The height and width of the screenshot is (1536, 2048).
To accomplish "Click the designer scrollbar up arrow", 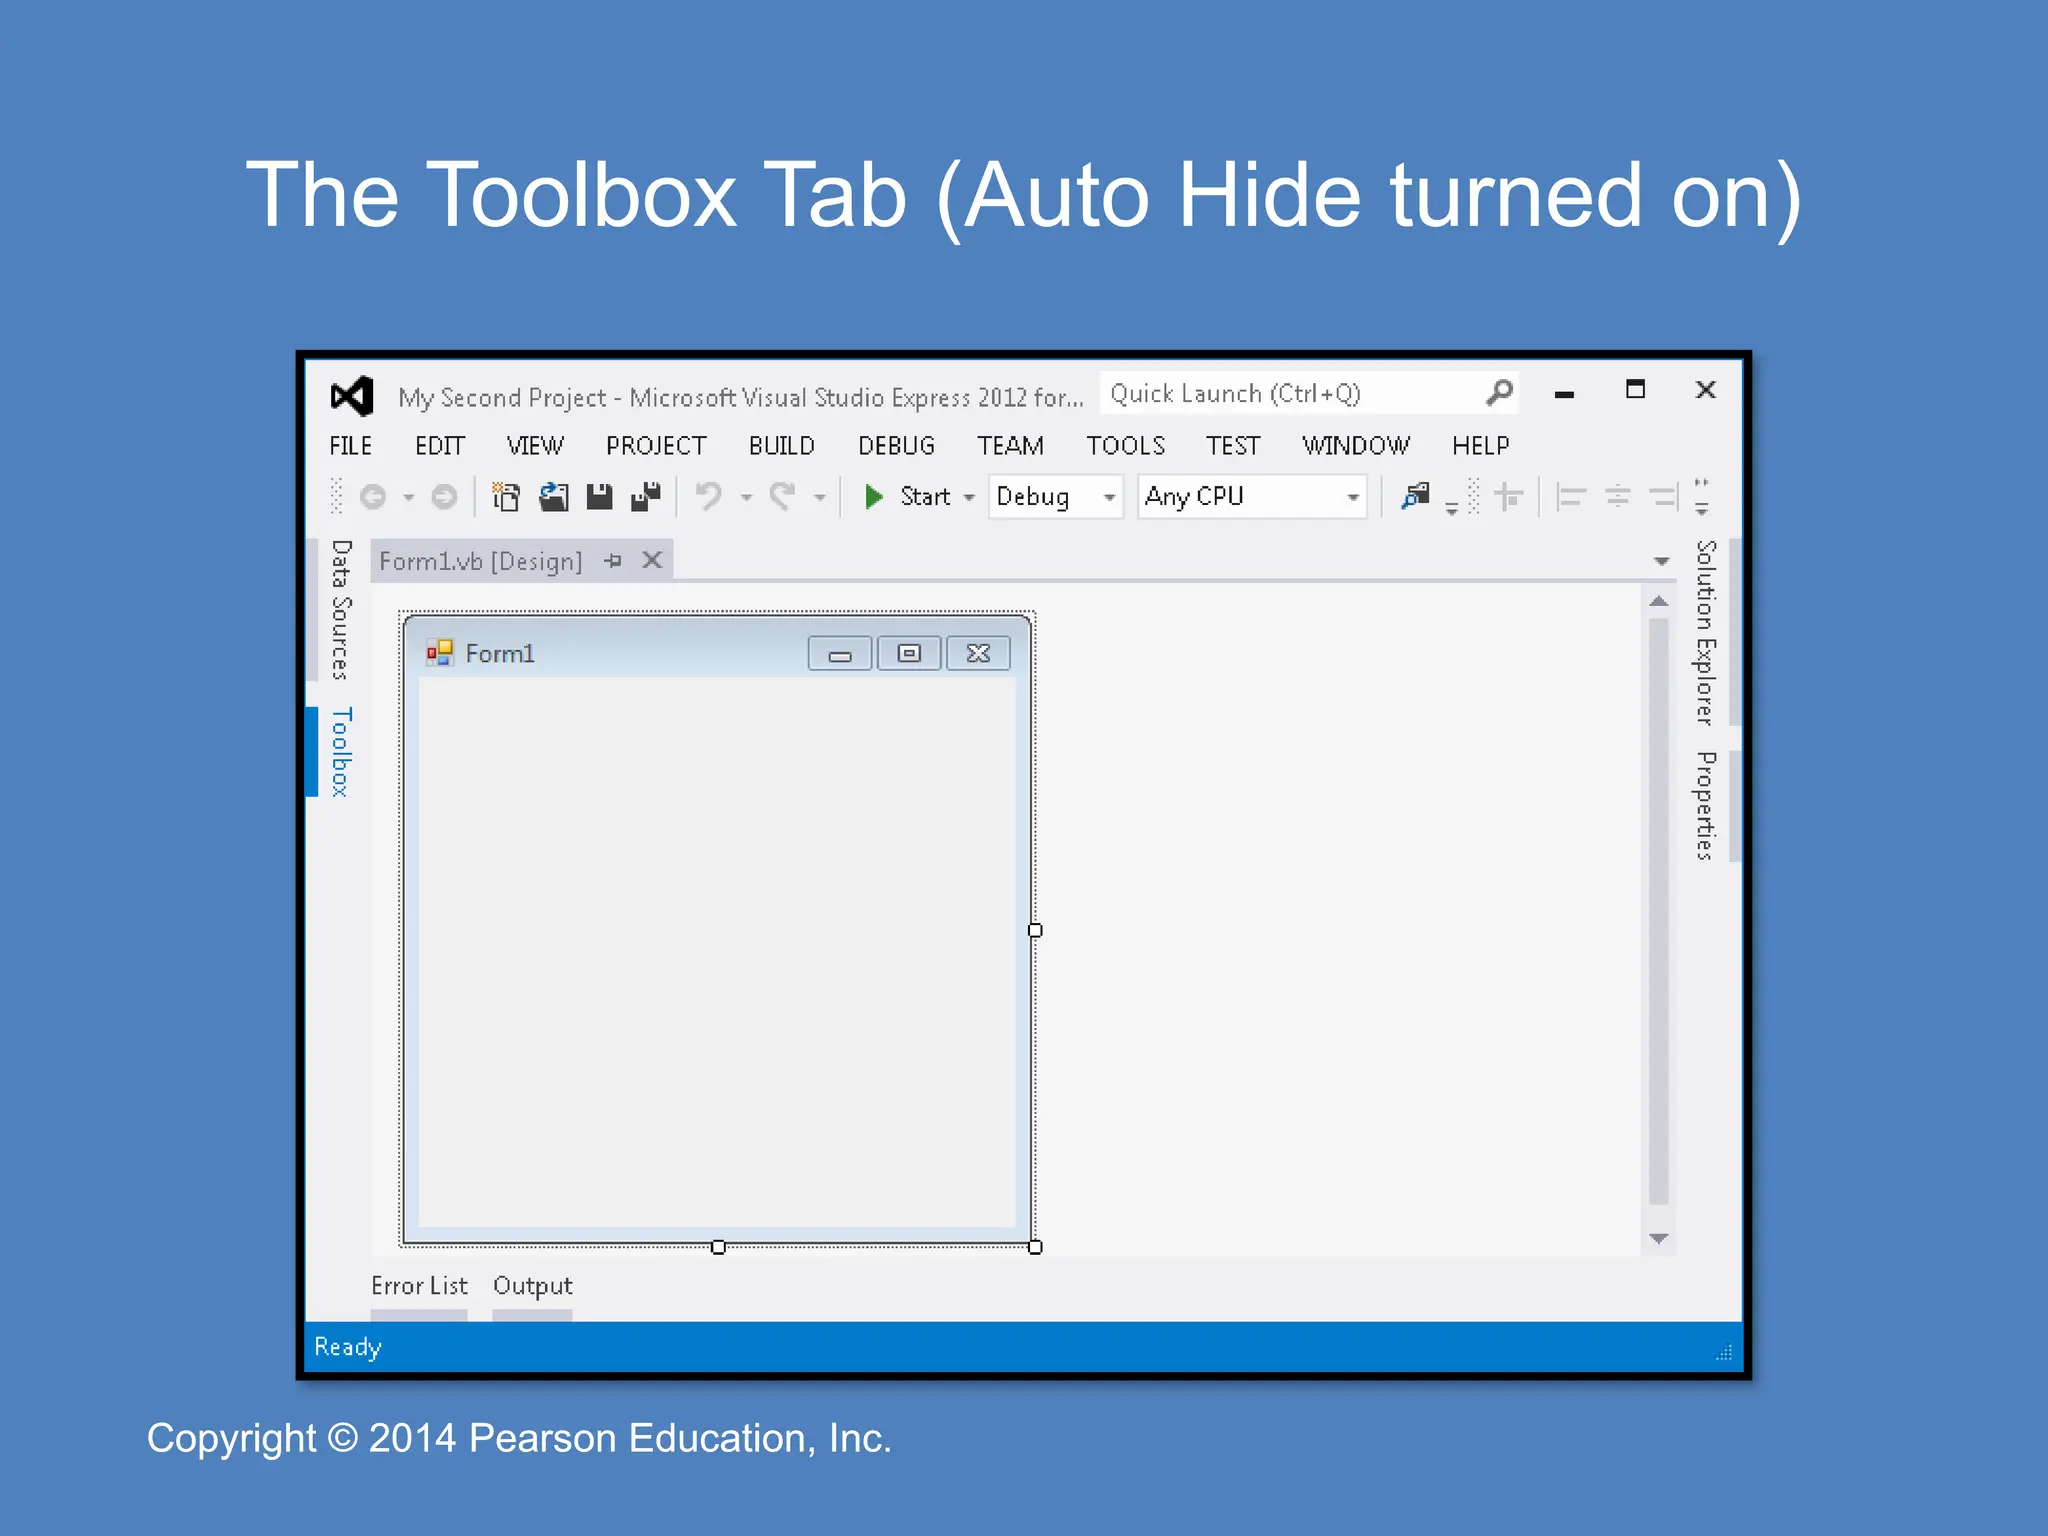I will pos(1659,601).
